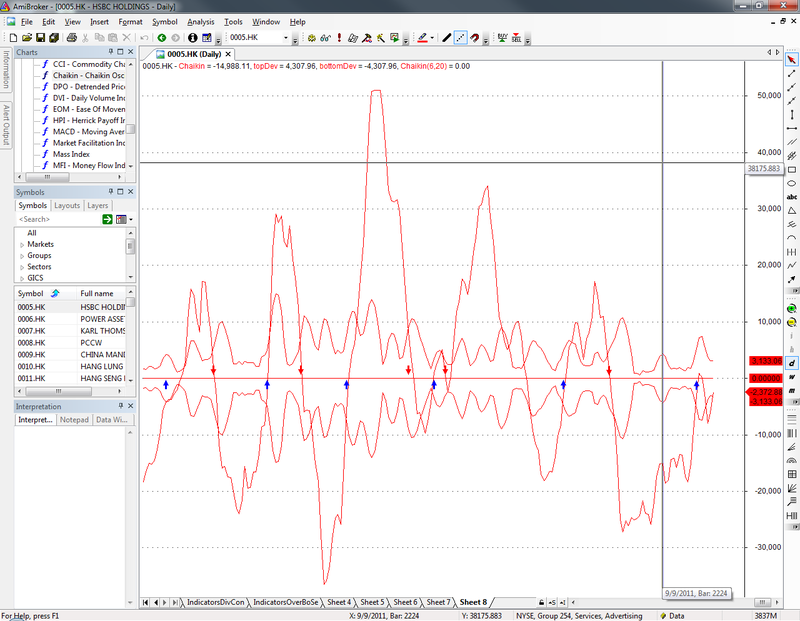Click the Save All icon
The height and width of the screenshot is (621, 800).
point(54,38)
